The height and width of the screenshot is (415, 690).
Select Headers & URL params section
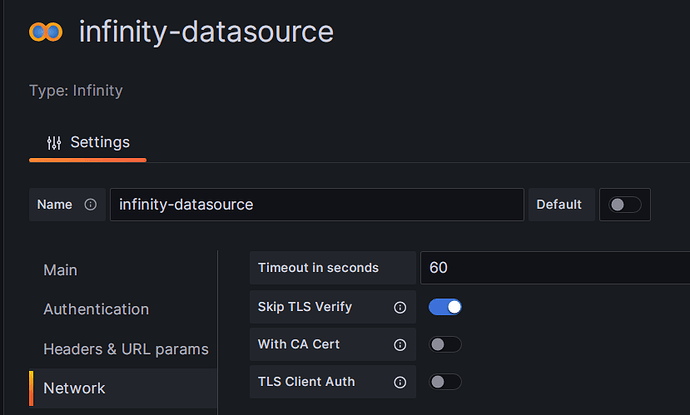125,349
